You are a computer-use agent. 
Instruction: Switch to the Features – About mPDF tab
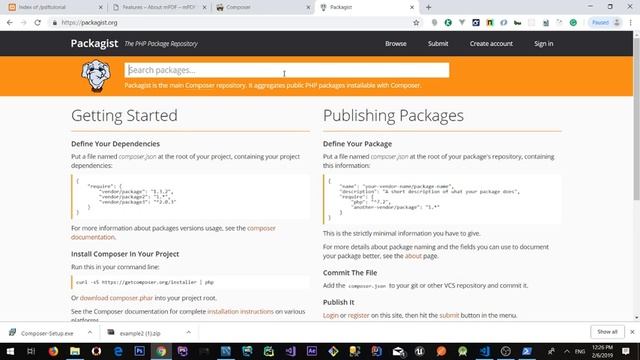(x=158, y=7)
